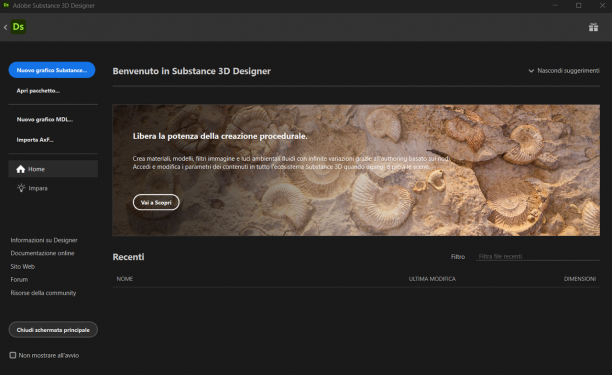The height and width of the screenshot is (375, 612).
Task: Click Importa AxF option
Action: 35,140
